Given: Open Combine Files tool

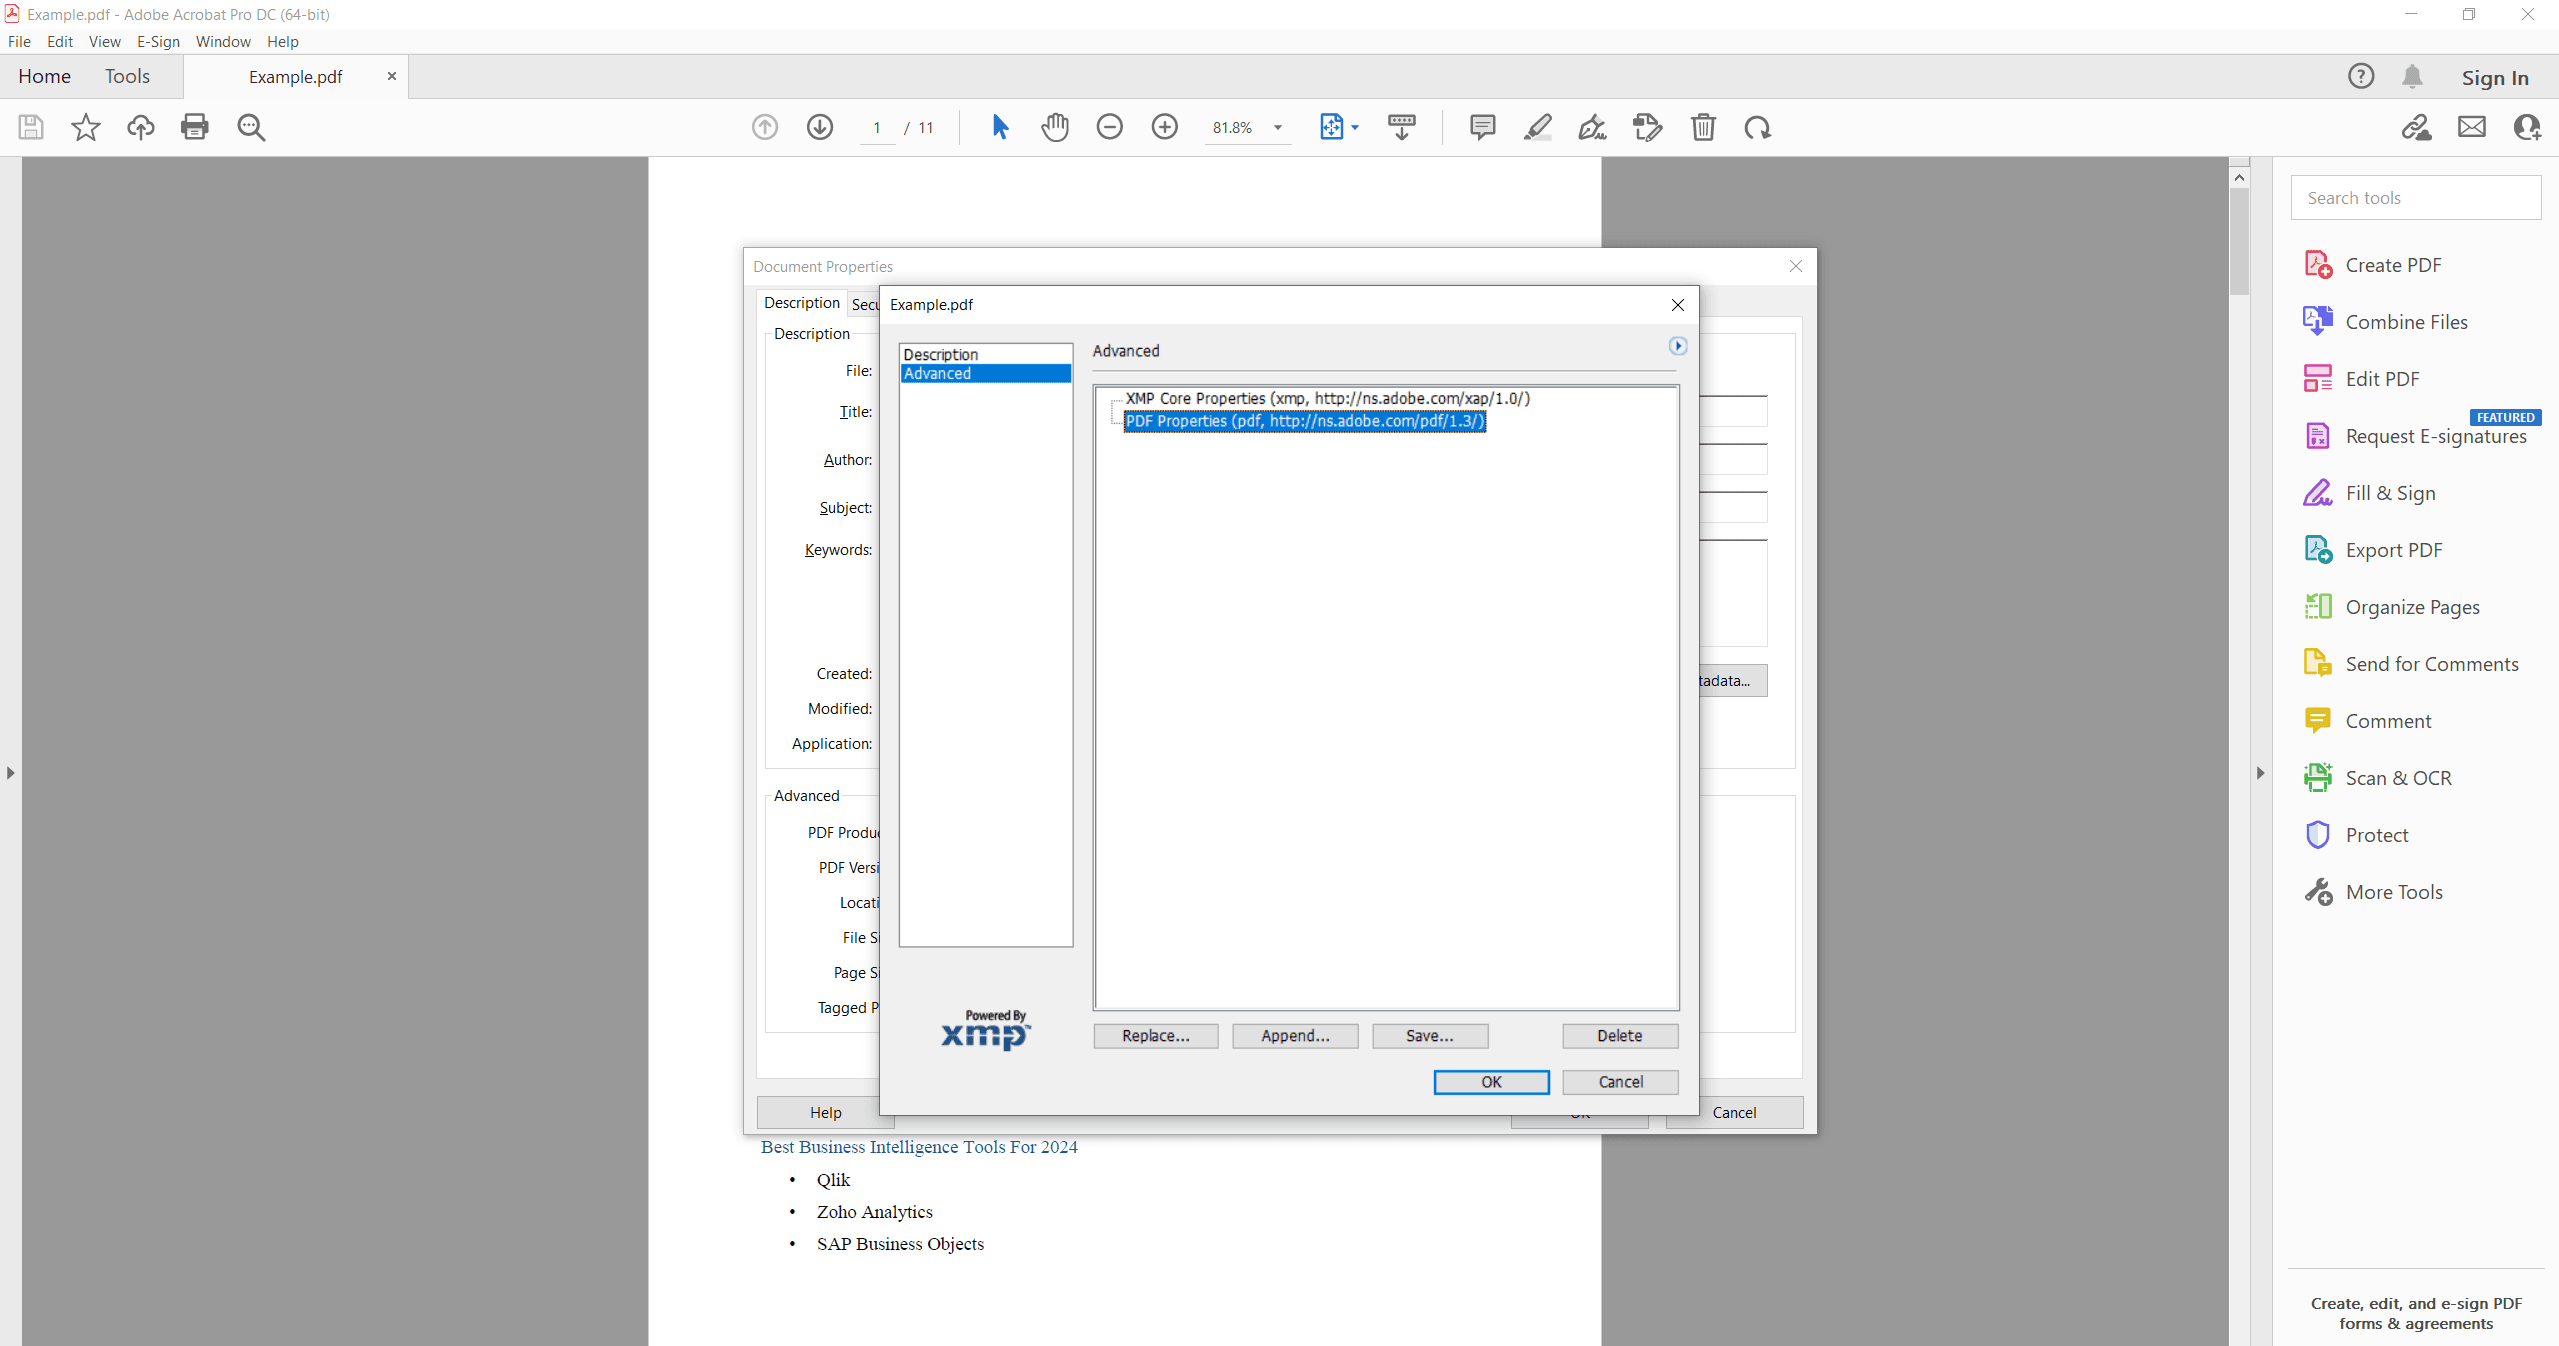Looking at the screenshot, I should point(2385,322).
